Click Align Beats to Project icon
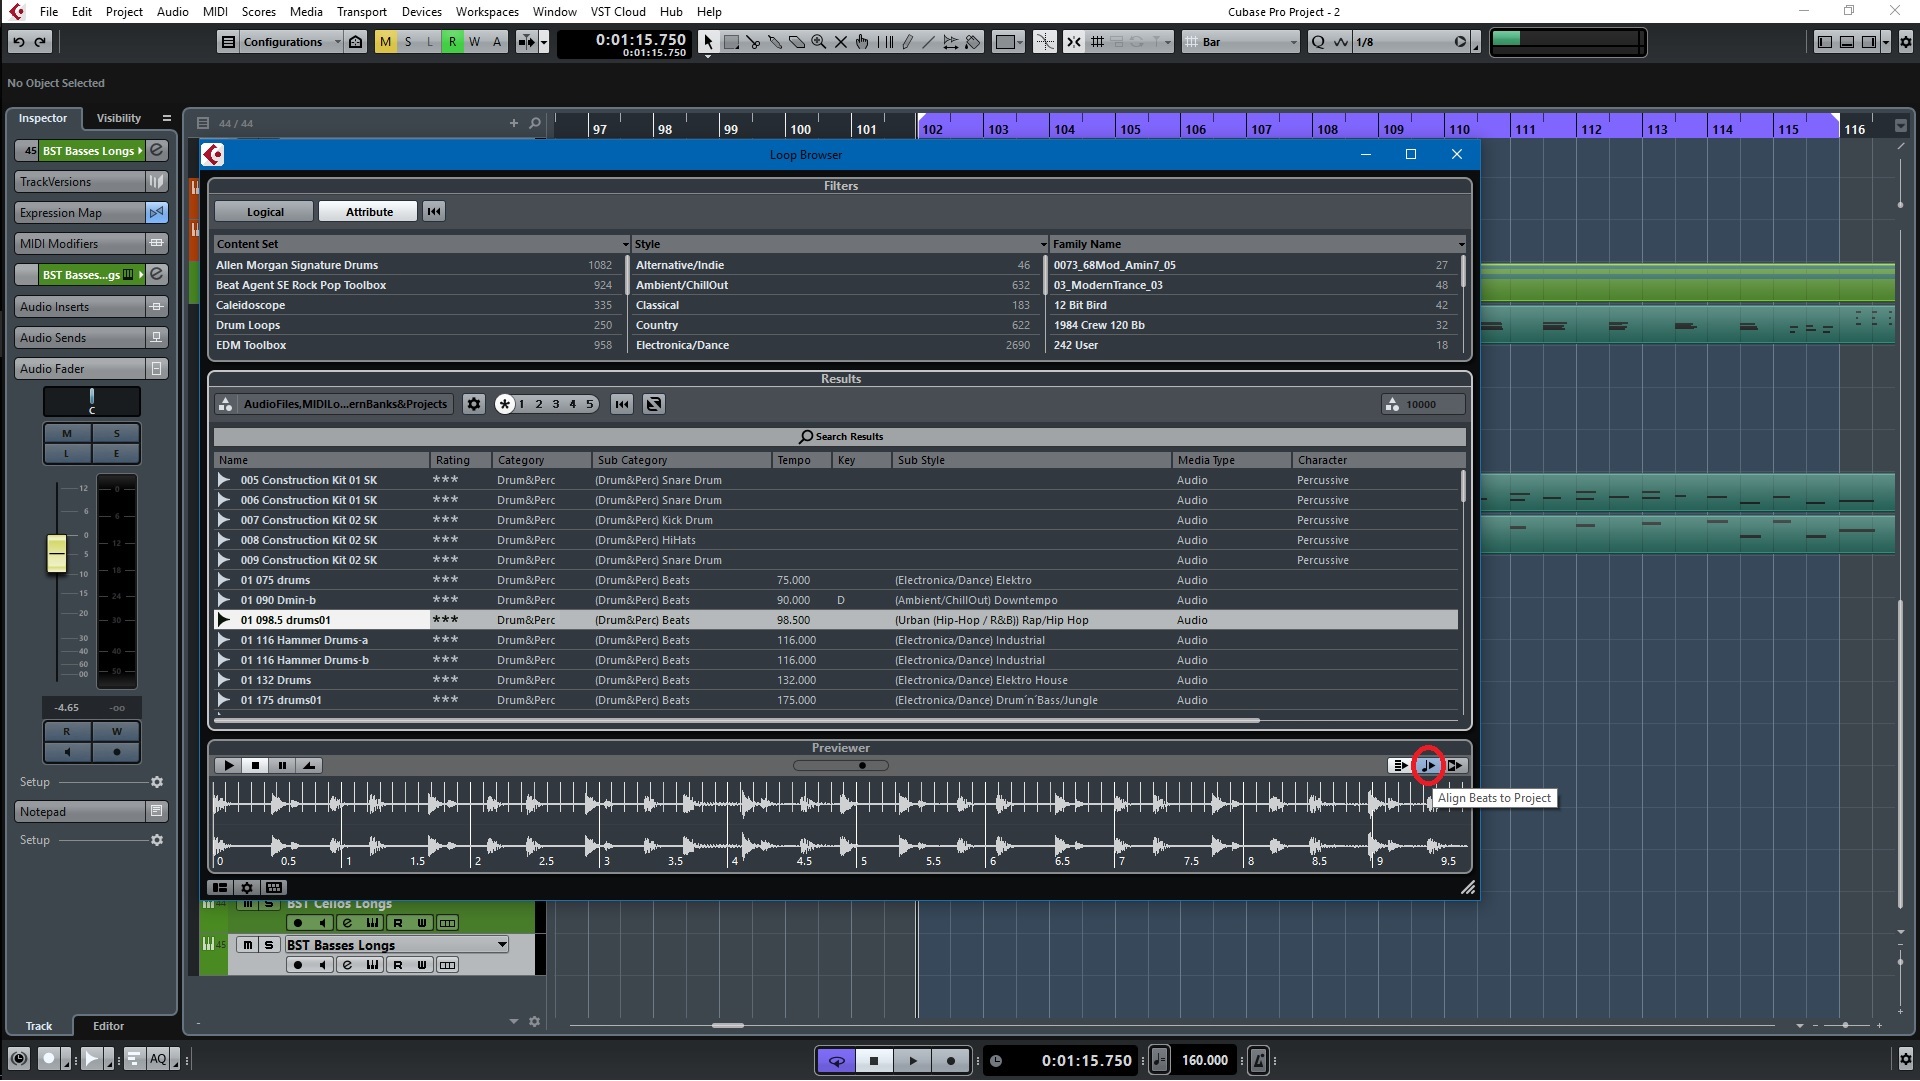This screenshot has width=1920, height=1081. [x=1428, y=766]
